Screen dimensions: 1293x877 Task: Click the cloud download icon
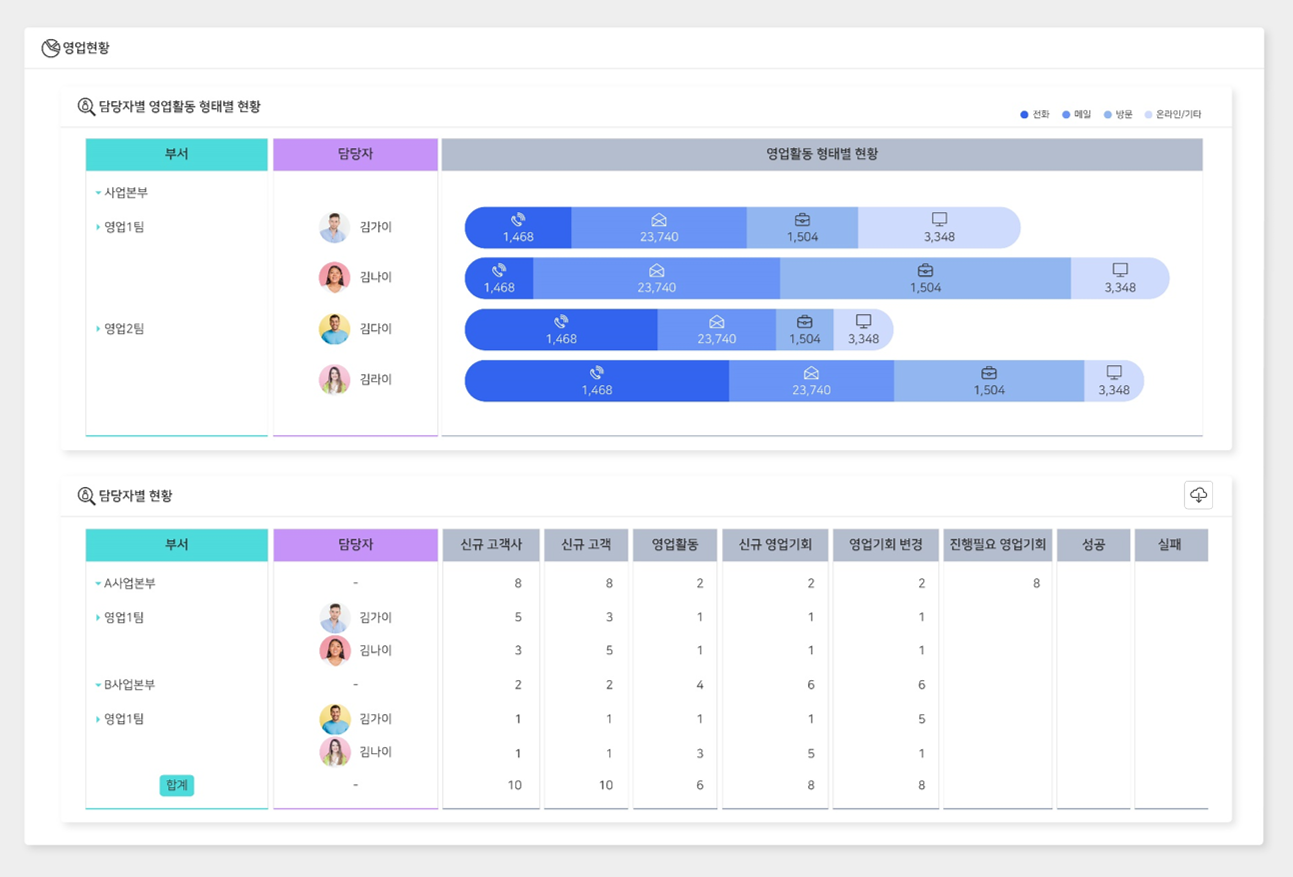[1198, 495]
